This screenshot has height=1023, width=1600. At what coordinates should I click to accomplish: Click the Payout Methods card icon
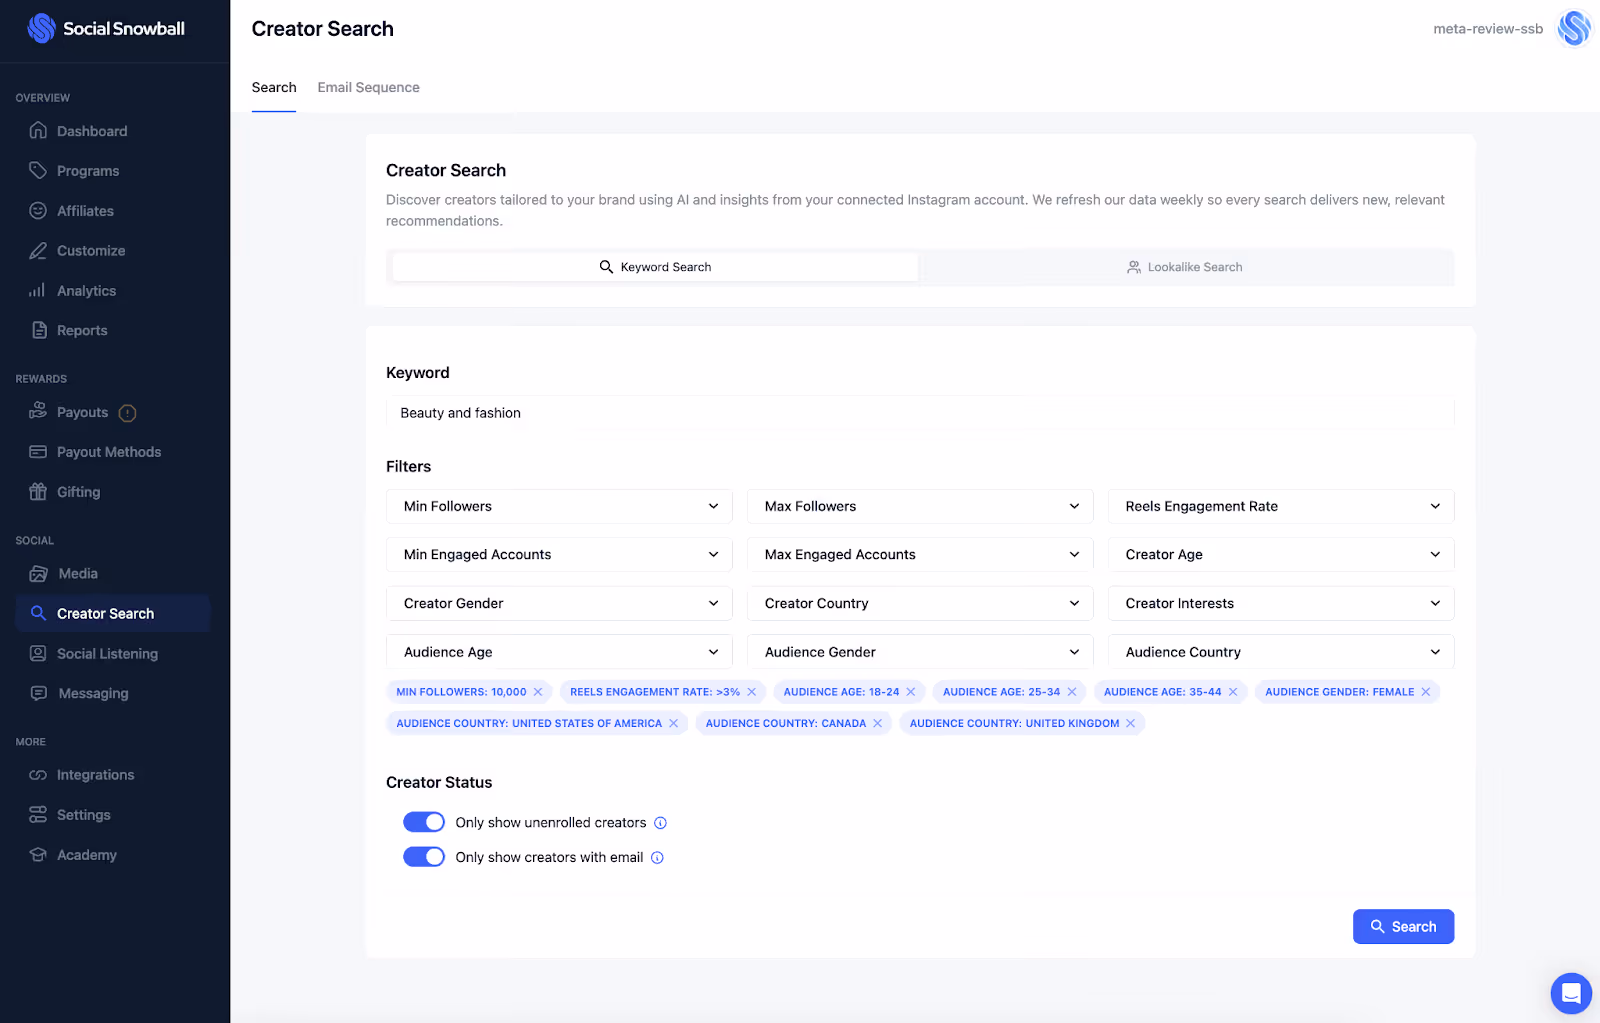click(x=38, y=452)
